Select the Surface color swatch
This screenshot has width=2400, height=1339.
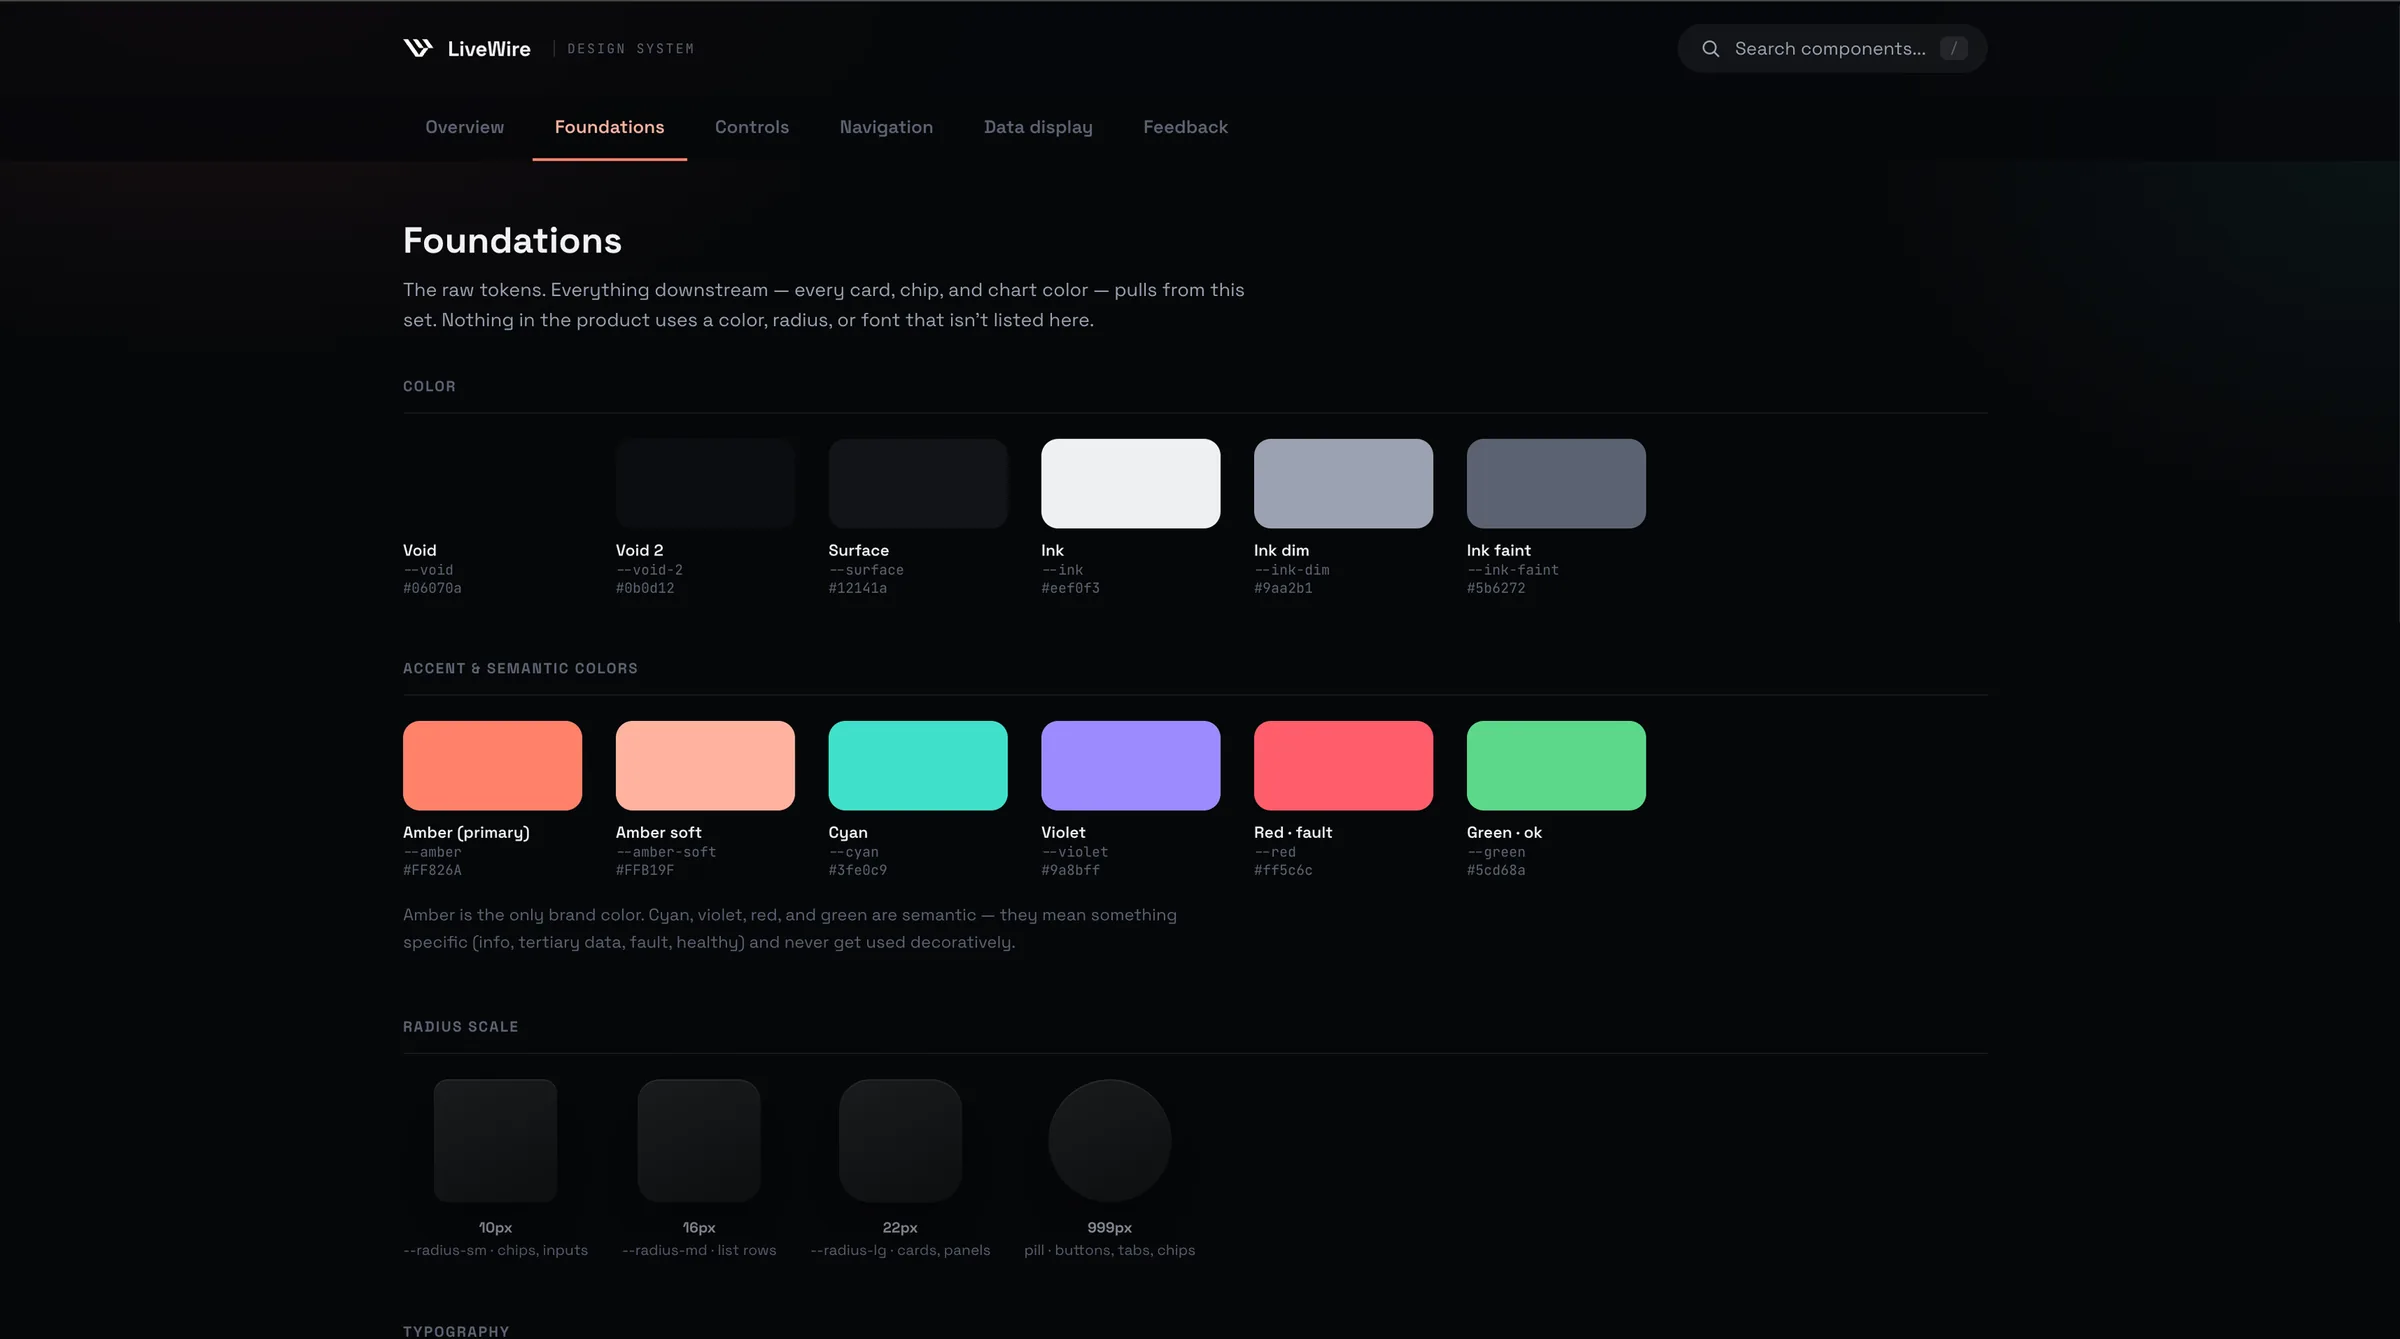click(918, 483)
